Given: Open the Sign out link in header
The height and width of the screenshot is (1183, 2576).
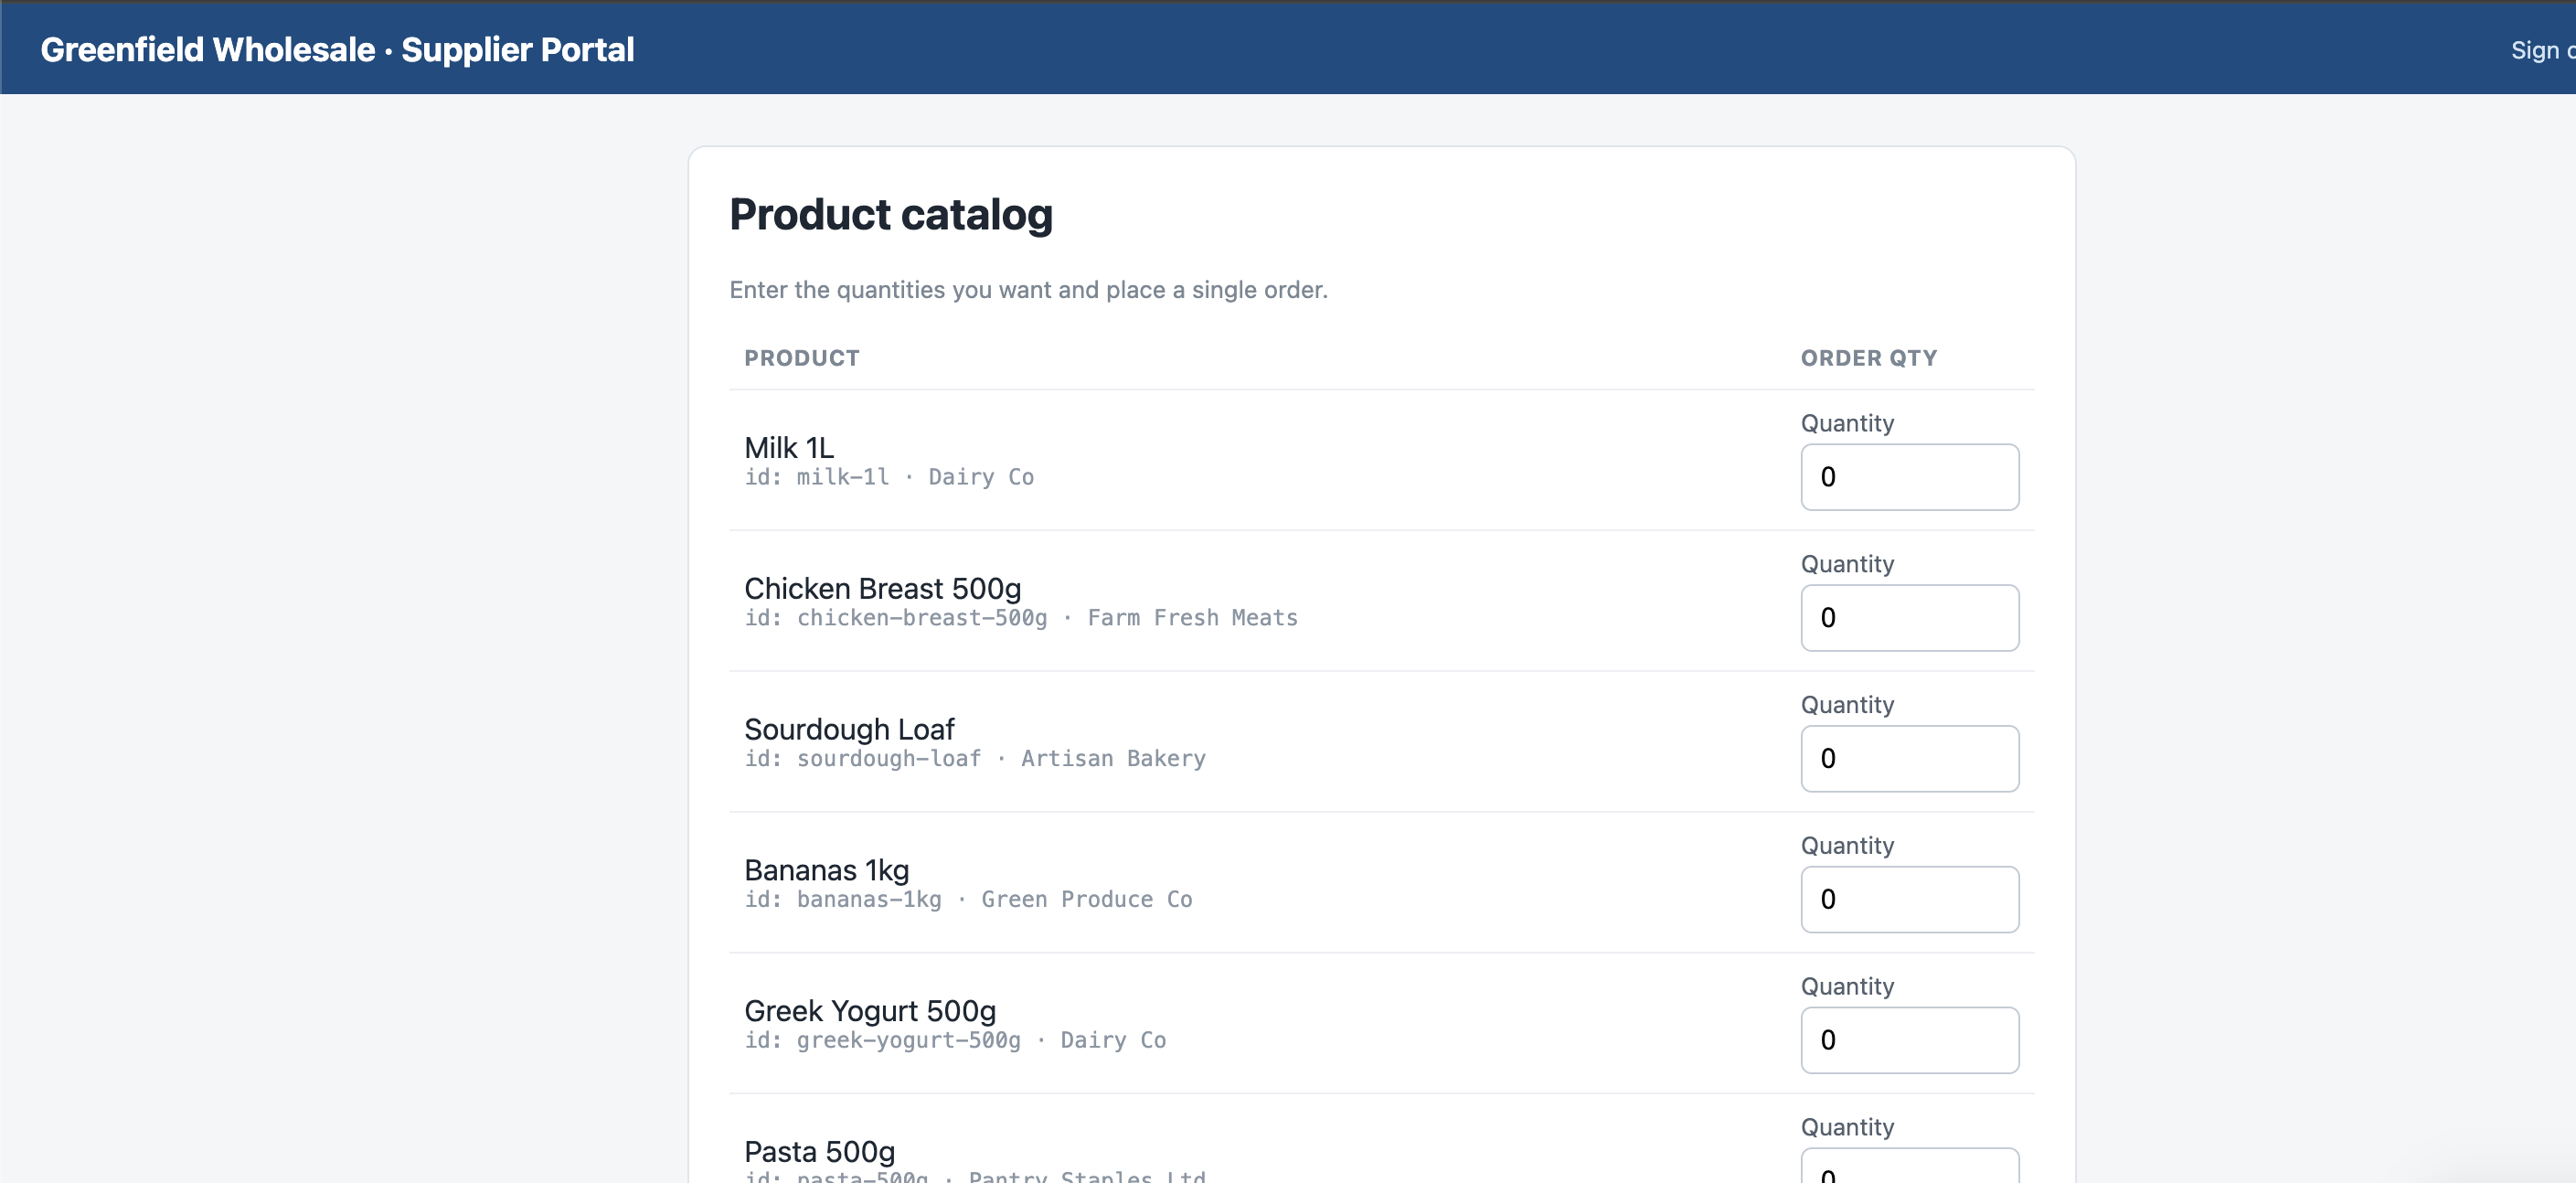Looking at the screenshot, I should [x=2542, y=50].
